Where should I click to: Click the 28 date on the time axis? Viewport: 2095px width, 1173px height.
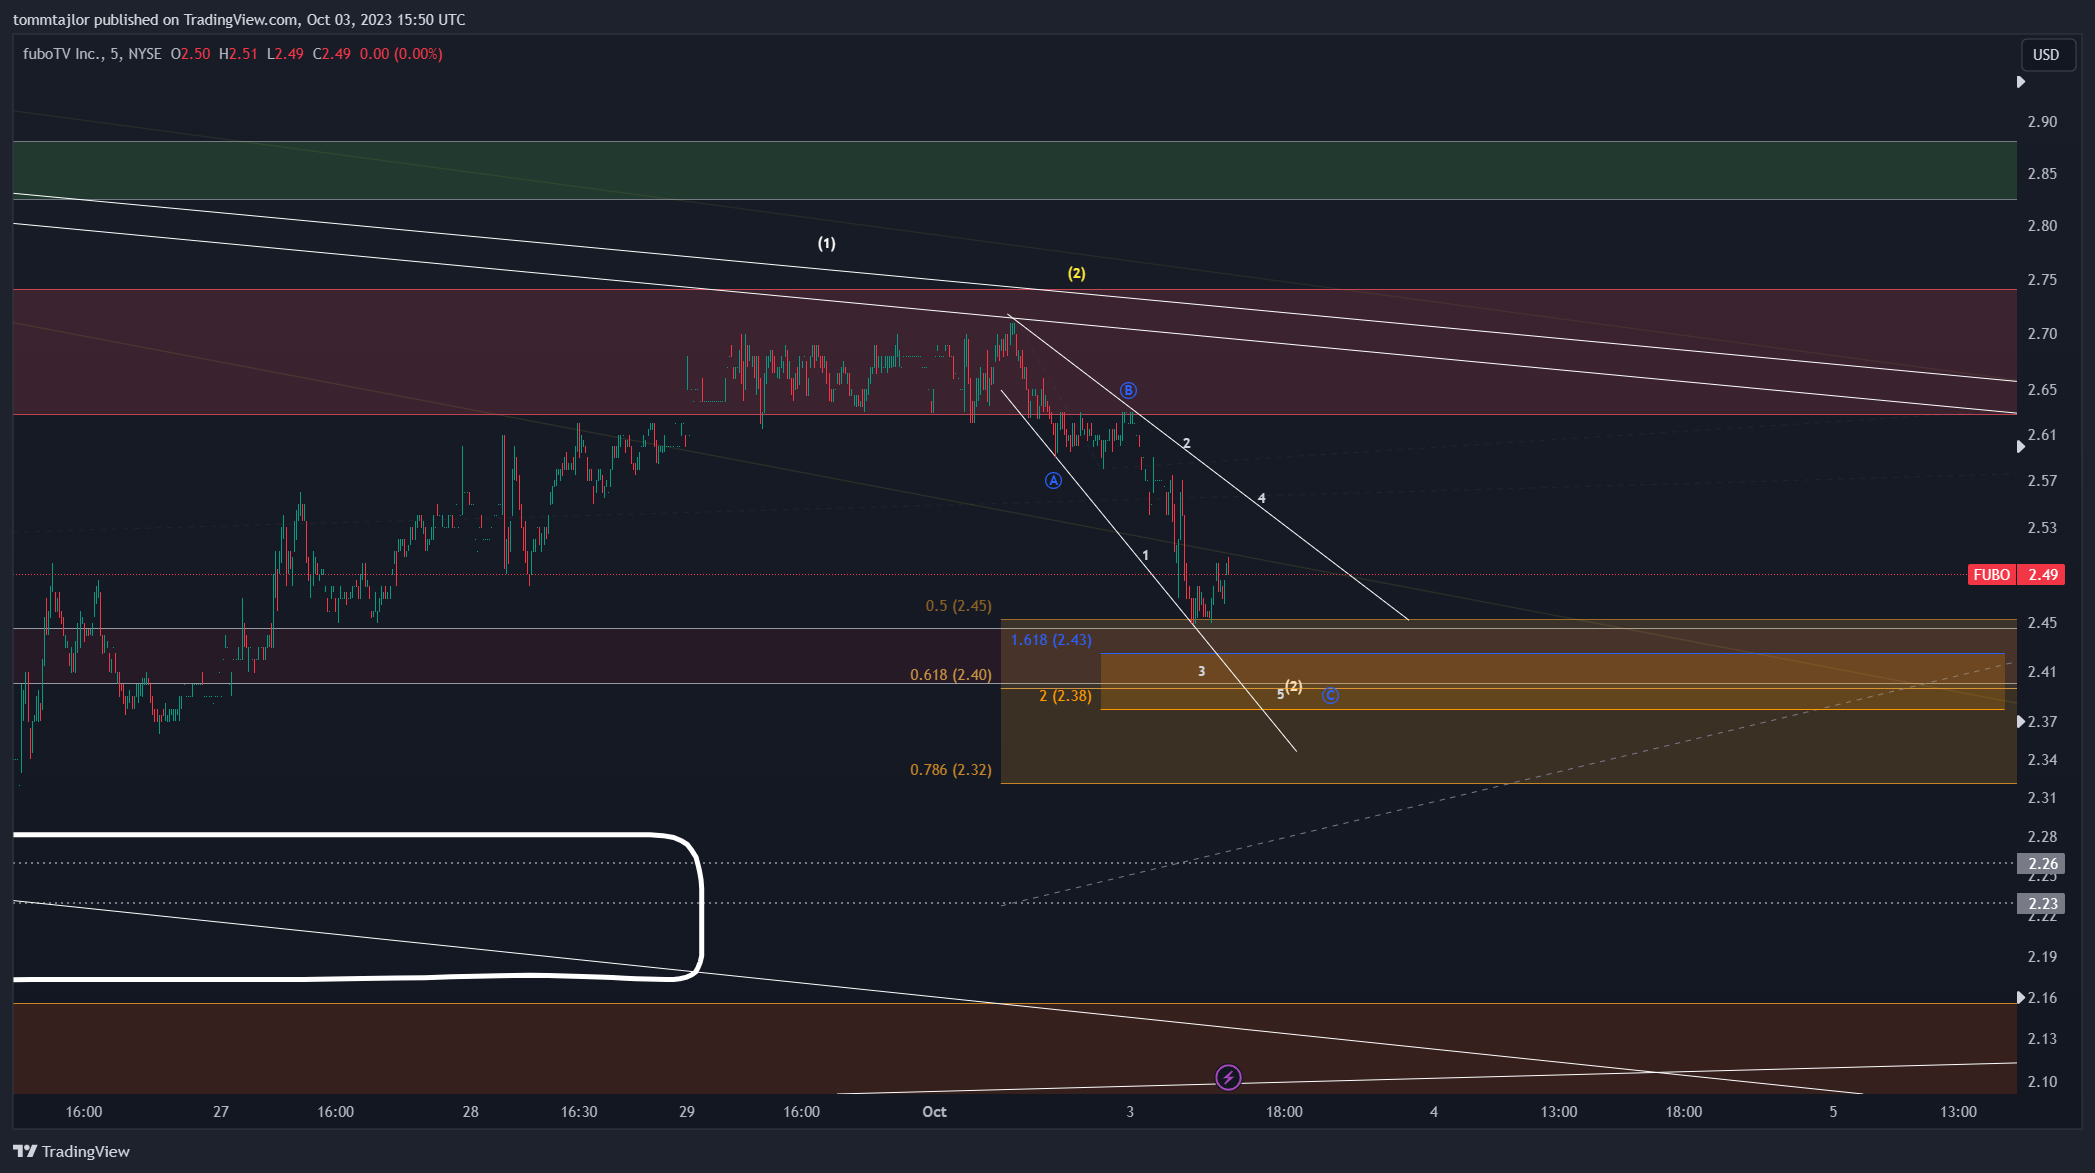(471, 1112)
